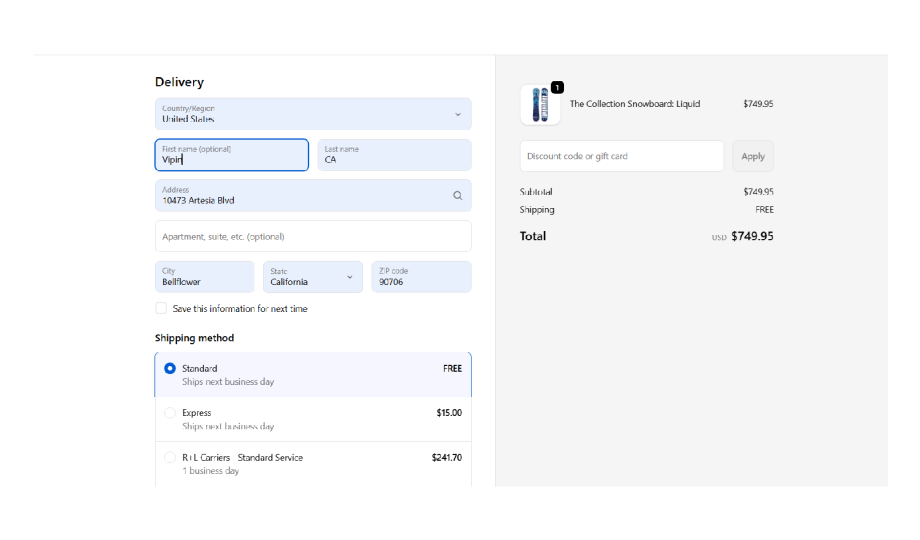Check Save this information for next time

tap(161, 309)
